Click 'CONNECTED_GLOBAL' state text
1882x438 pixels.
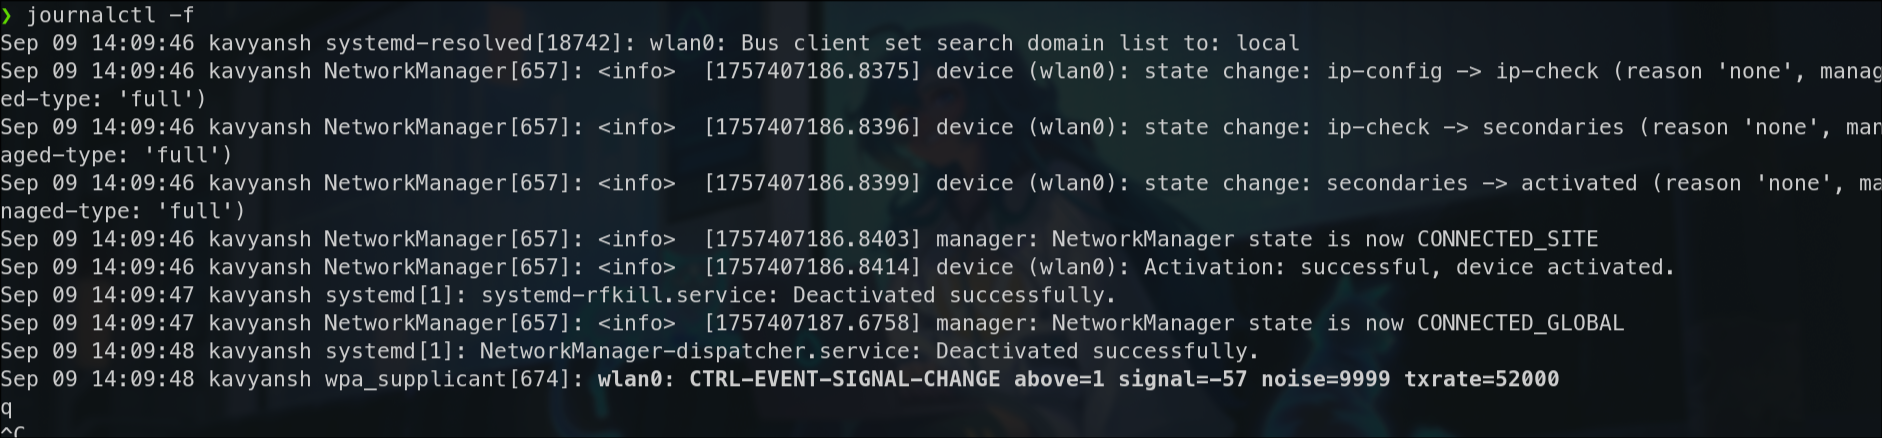(x=1520, y=324)
